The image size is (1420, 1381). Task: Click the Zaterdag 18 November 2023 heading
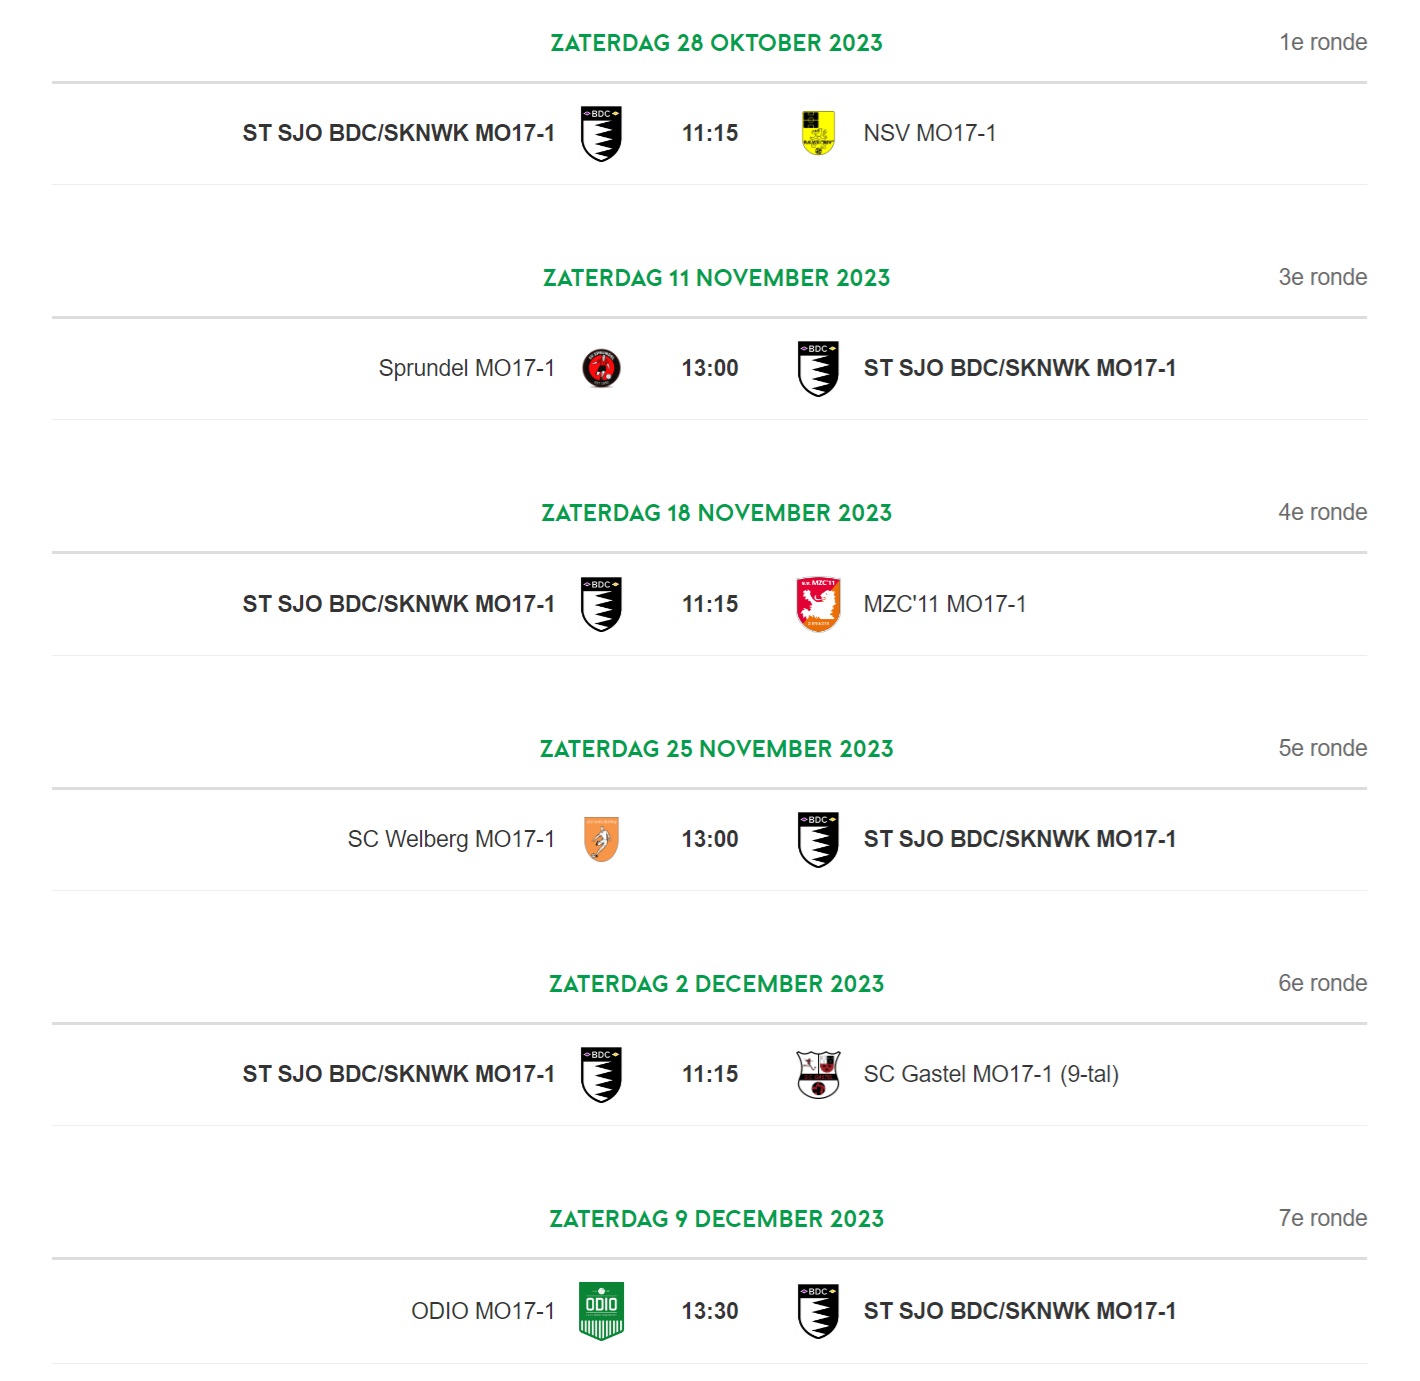click(x=716, y=513)
